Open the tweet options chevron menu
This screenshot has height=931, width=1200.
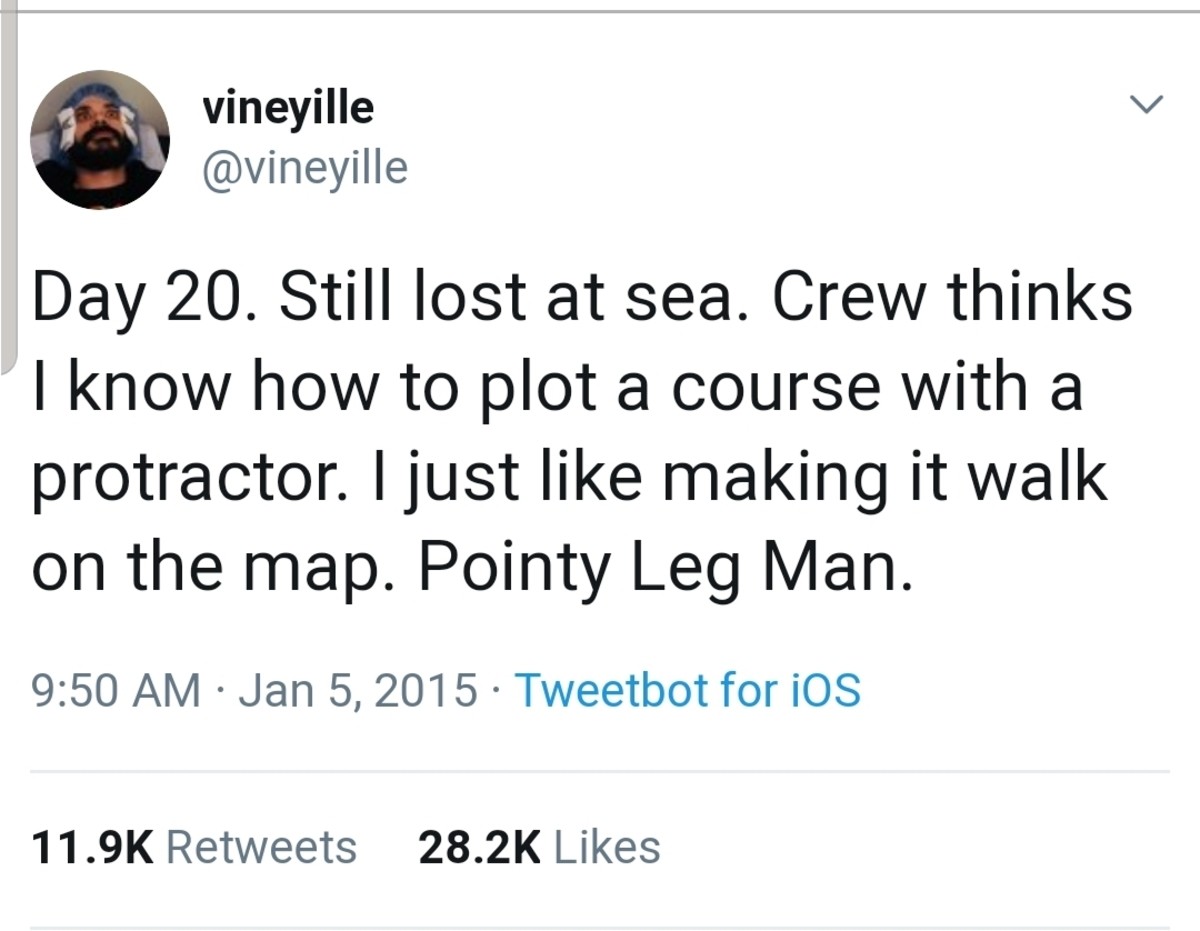[x=1146, y=103]
